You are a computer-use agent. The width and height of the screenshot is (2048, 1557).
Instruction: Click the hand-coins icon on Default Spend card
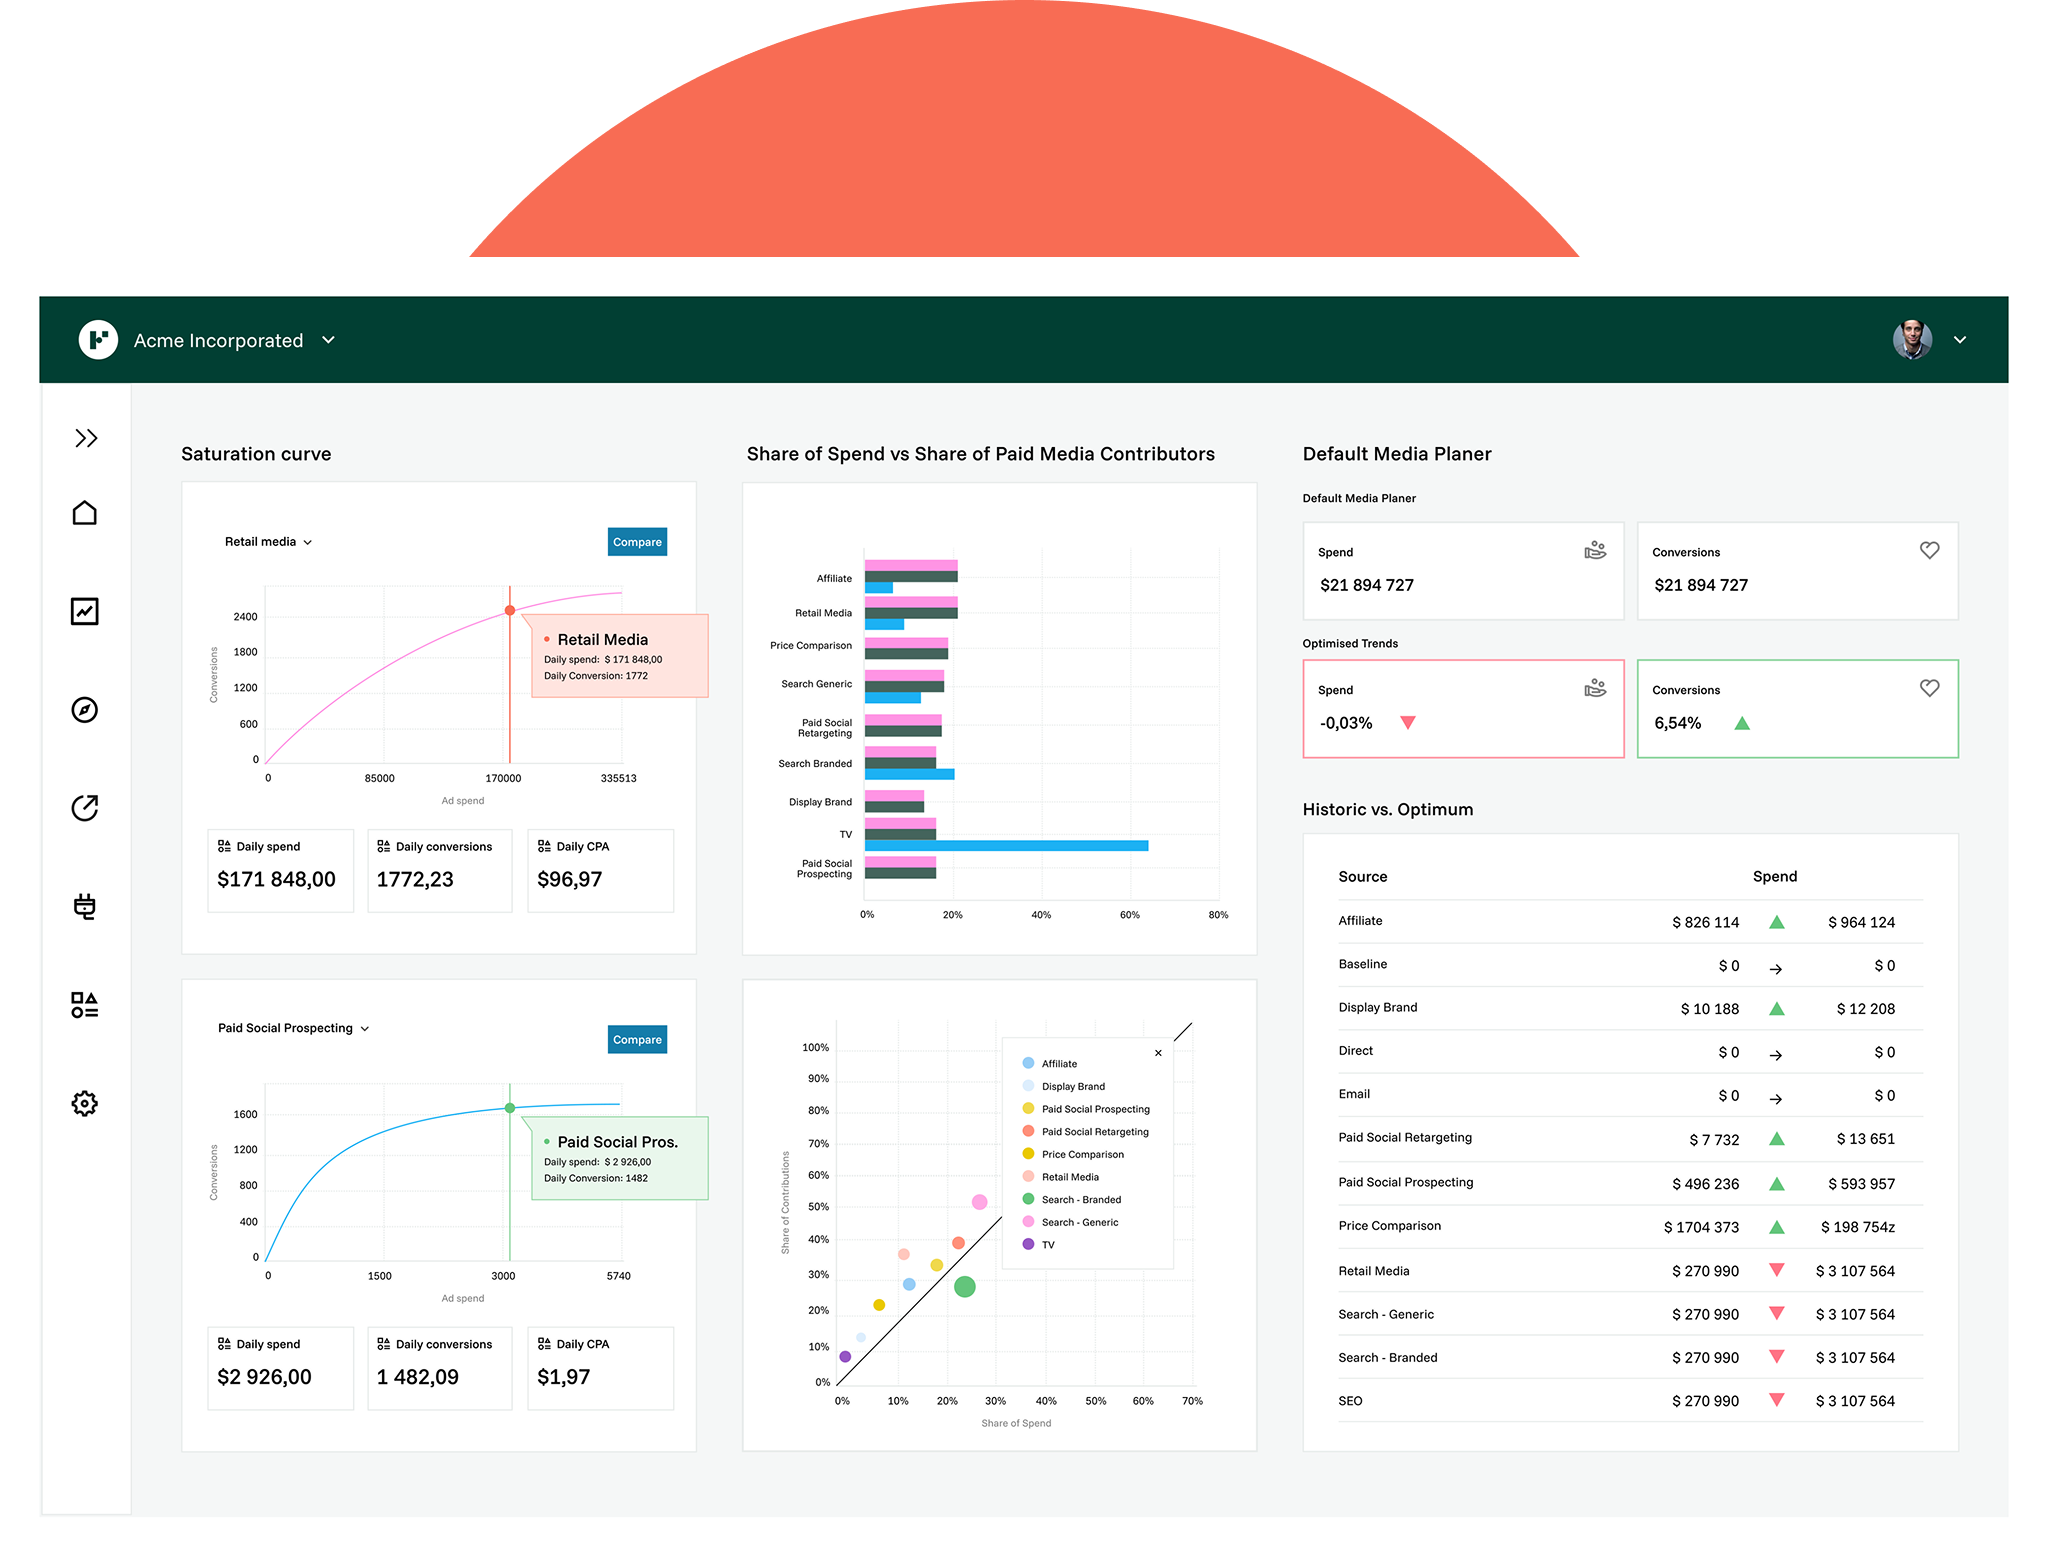(1595, 550)
